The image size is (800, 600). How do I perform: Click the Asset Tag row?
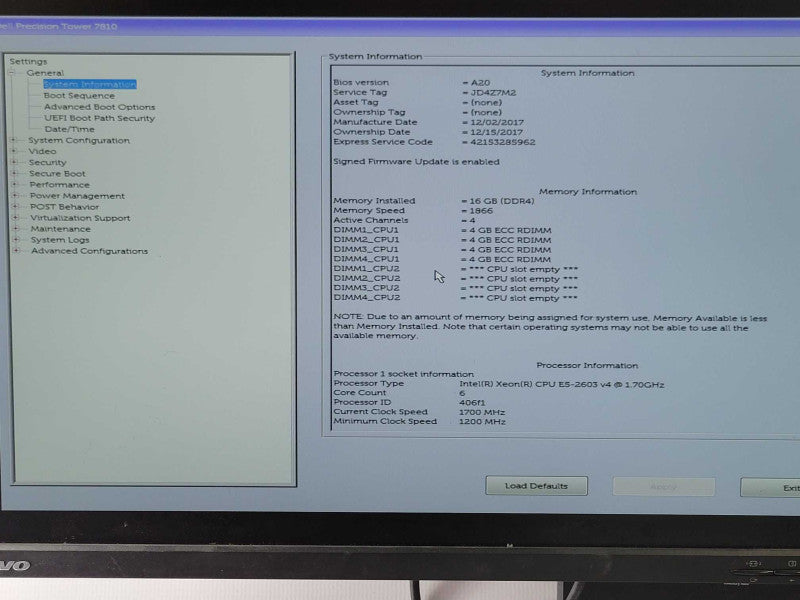click(x=418, y=103)
